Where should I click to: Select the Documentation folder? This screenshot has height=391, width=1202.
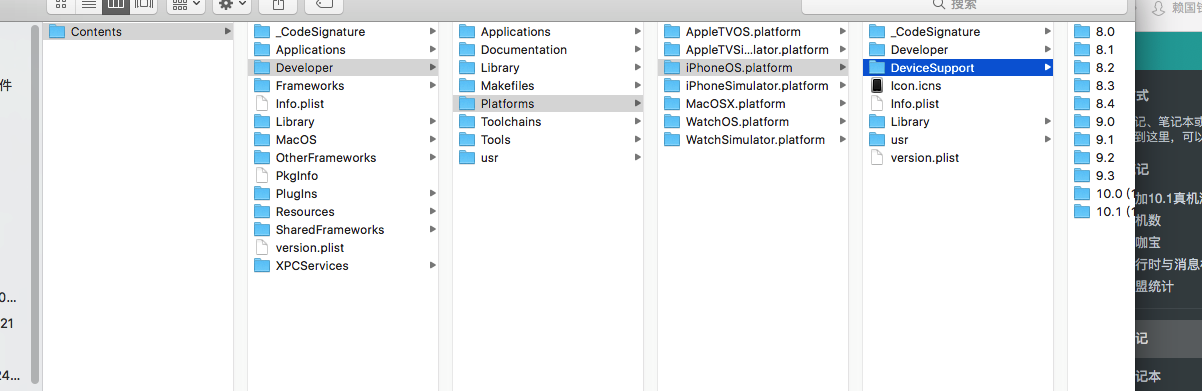548,50
